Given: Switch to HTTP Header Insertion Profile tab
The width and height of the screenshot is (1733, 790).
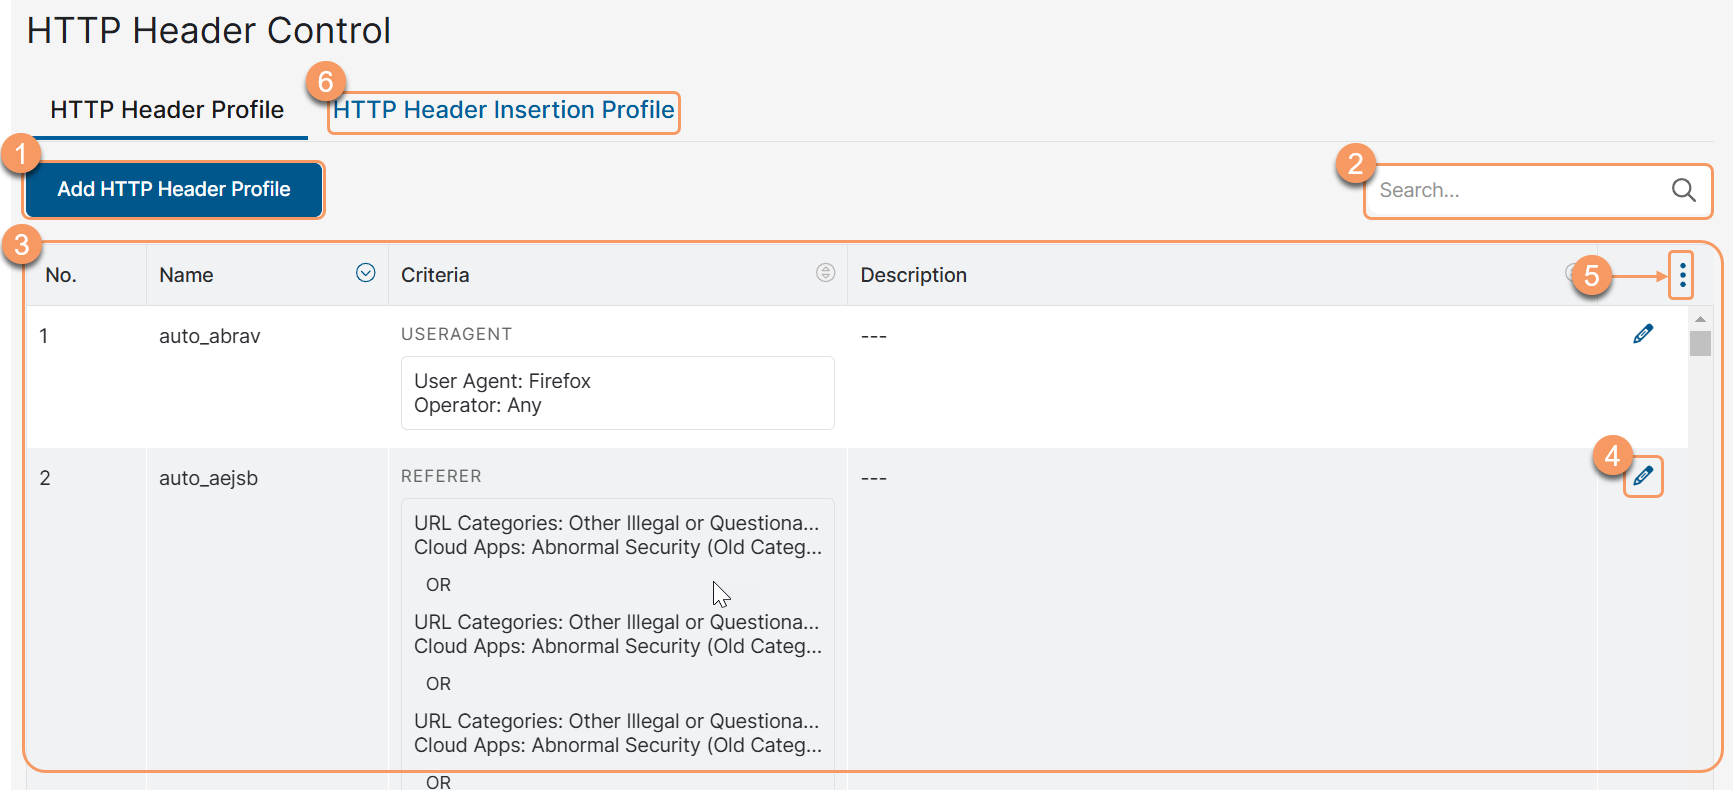Looking at the screenshot, I should click(504, 110).
